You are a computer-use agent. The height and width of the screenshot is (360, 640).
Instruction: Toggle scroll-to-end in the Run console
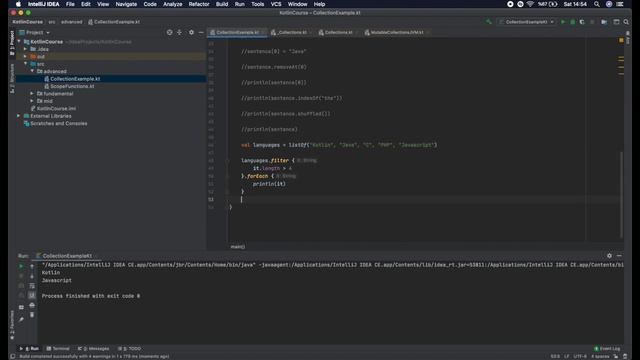click(x=32, y=295)
